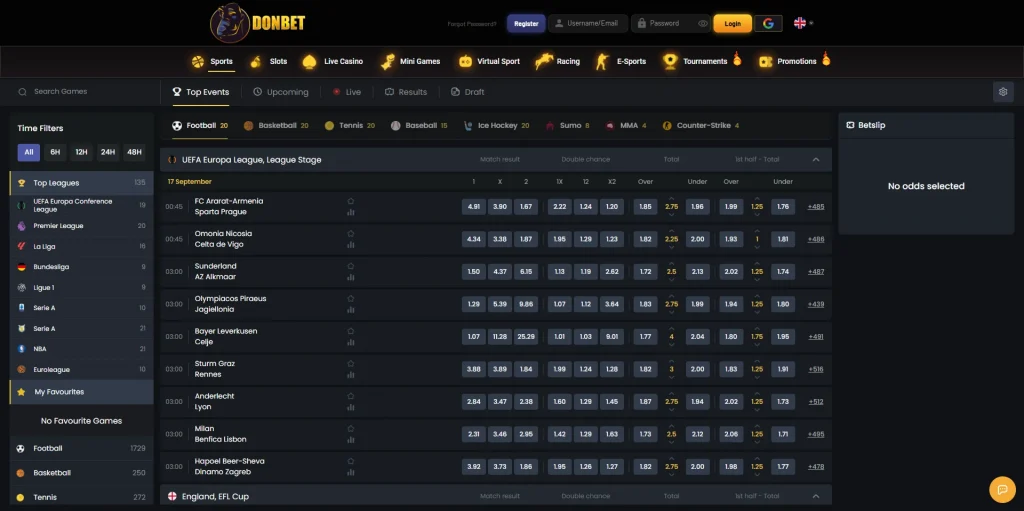This screenshot has width=1024, height=511.
Task: Open Virtual Sport section
Action: click(x=489, y=61)
